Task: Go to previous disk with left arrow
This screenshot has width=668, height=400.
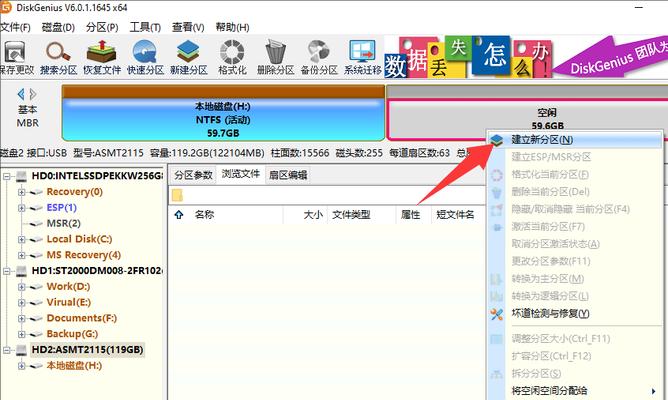Action: (x=20, y=94)
